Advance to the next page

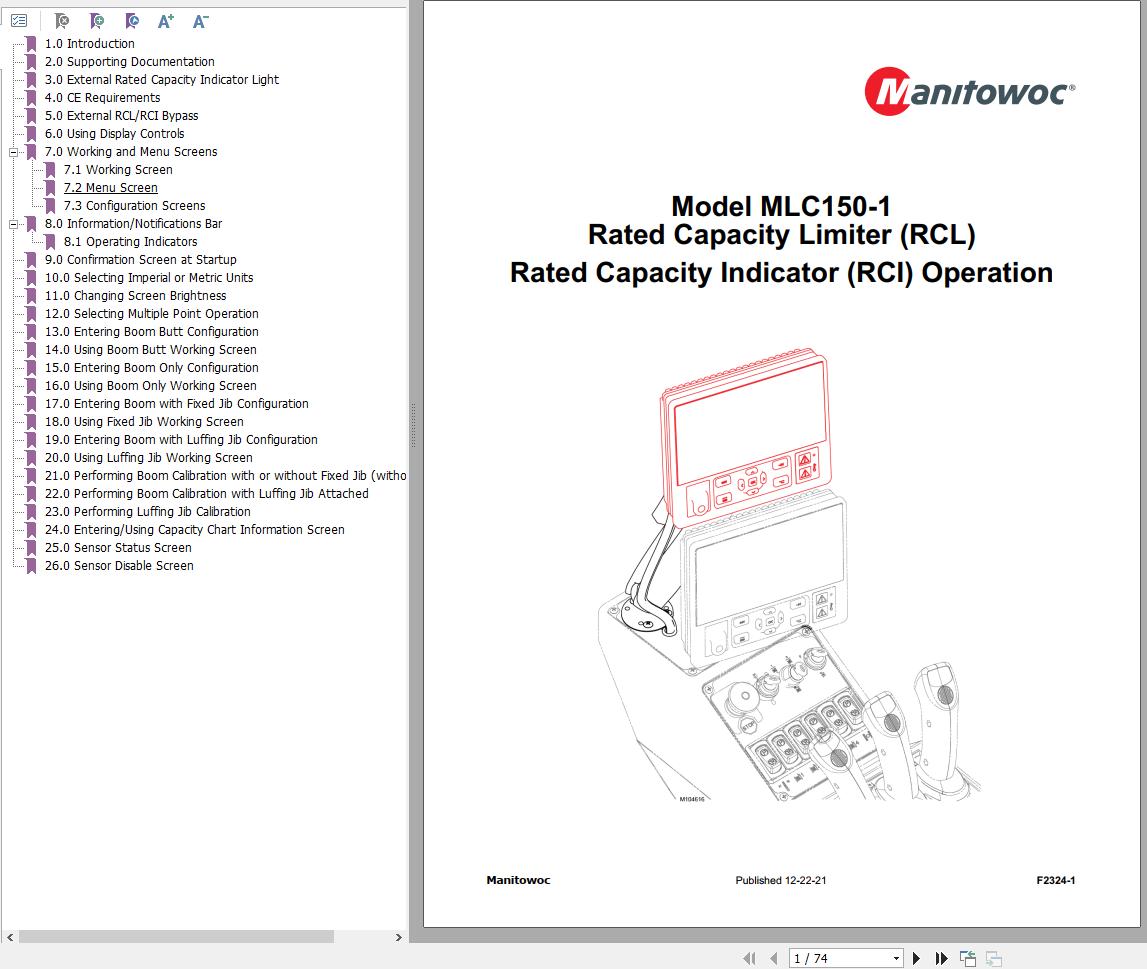click(917, 957)
